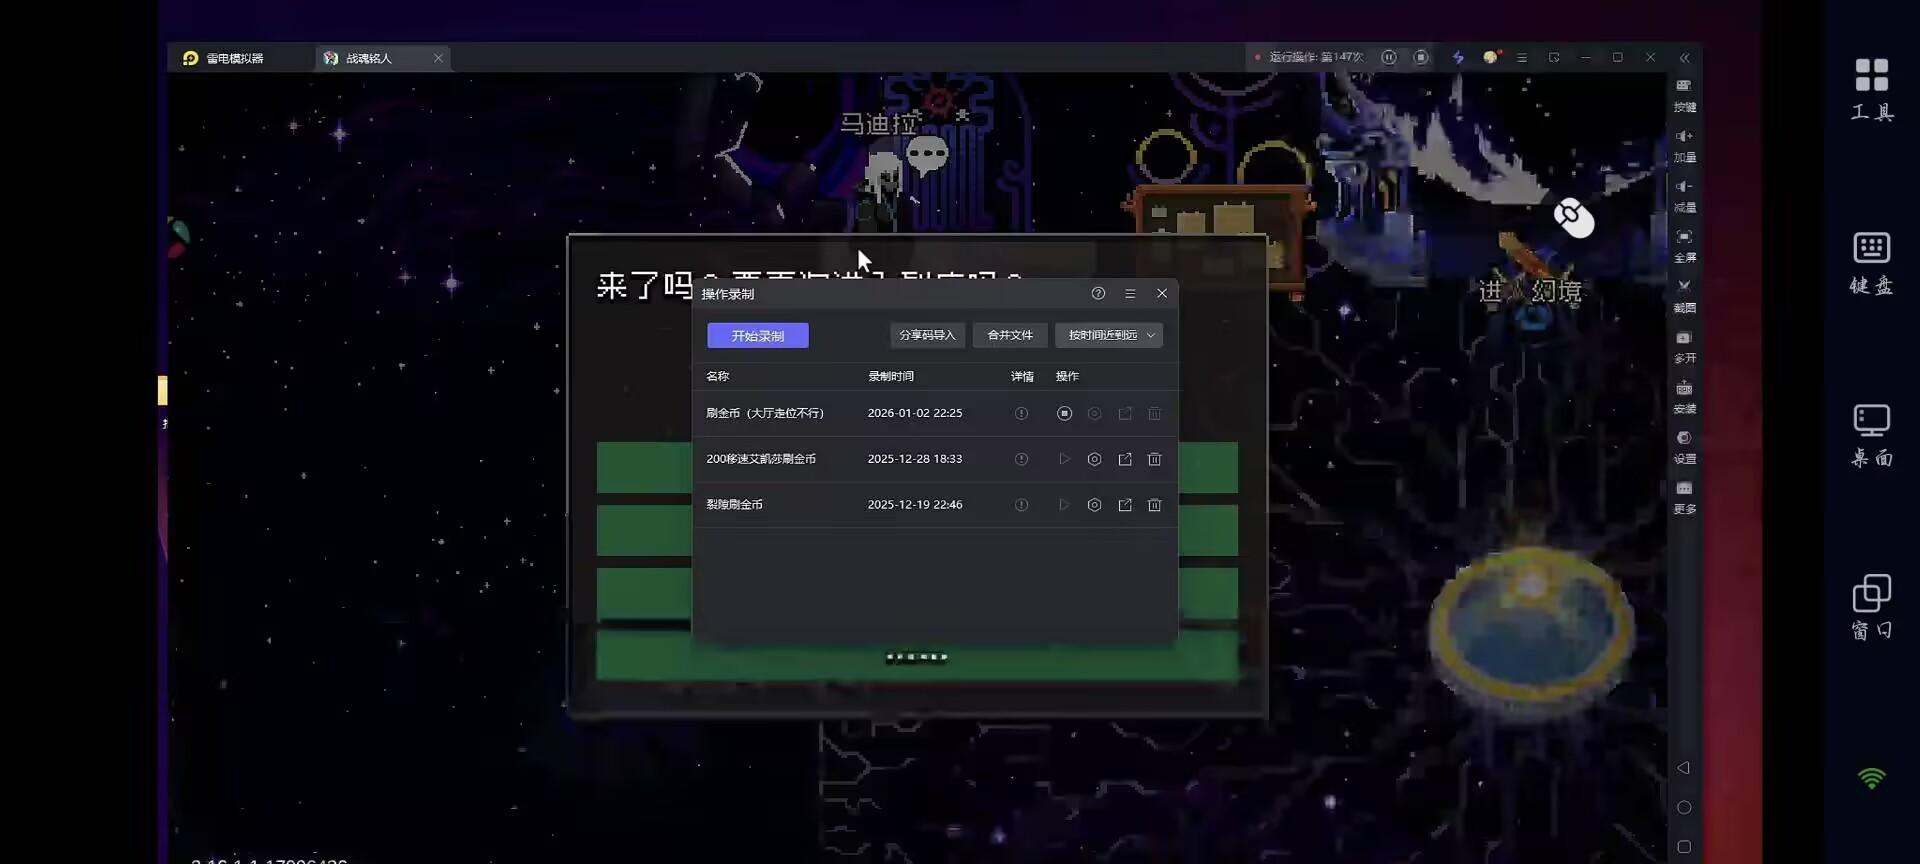Click the 开始录制 button
This screenshot has width=1920, height=864.
pyautogui.click(x=758, y=336)
